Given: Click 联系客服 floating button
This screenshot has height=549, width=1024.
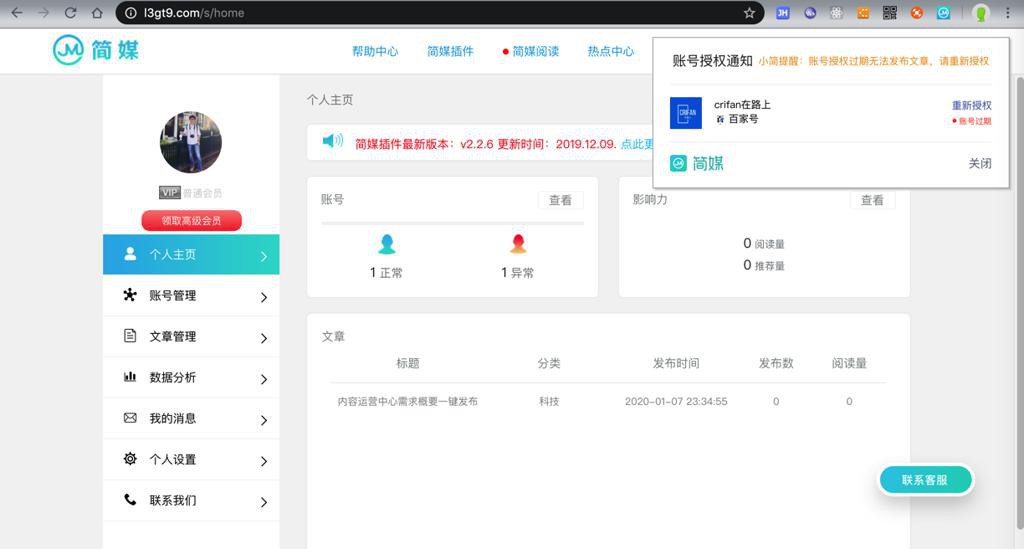Looking at the screenshot, I should [x=925, y=480].
